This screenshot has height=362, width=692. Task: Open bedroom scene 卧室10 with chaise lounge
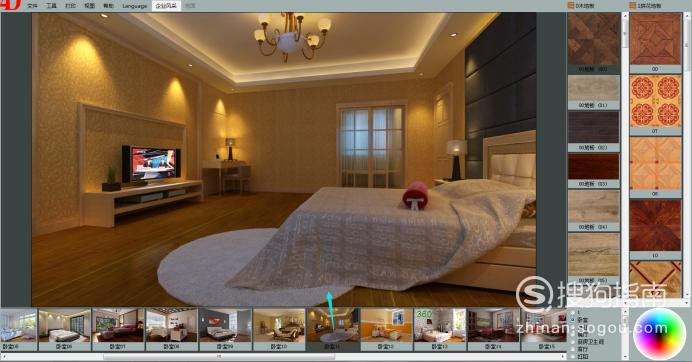pyautogui.click(x=279, y=329)
